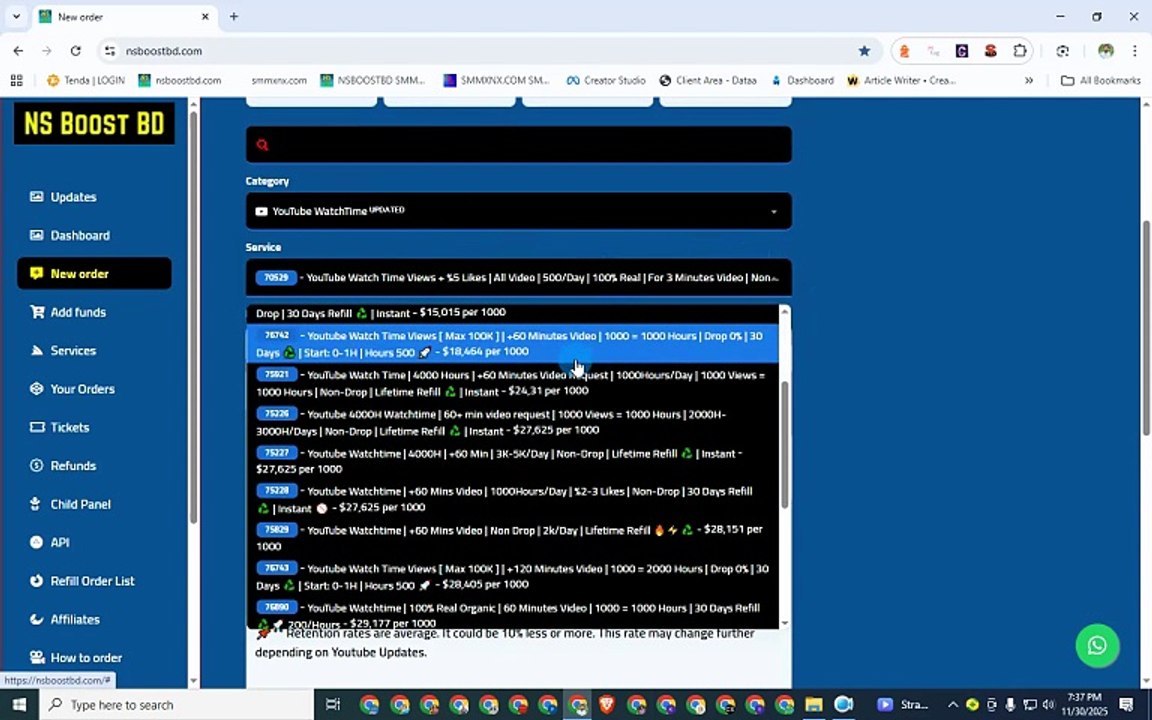The height and width of the screenshot is (720, 1152).
Task: Open the Service dropdown showing service 70529
Action: (519, 278)
